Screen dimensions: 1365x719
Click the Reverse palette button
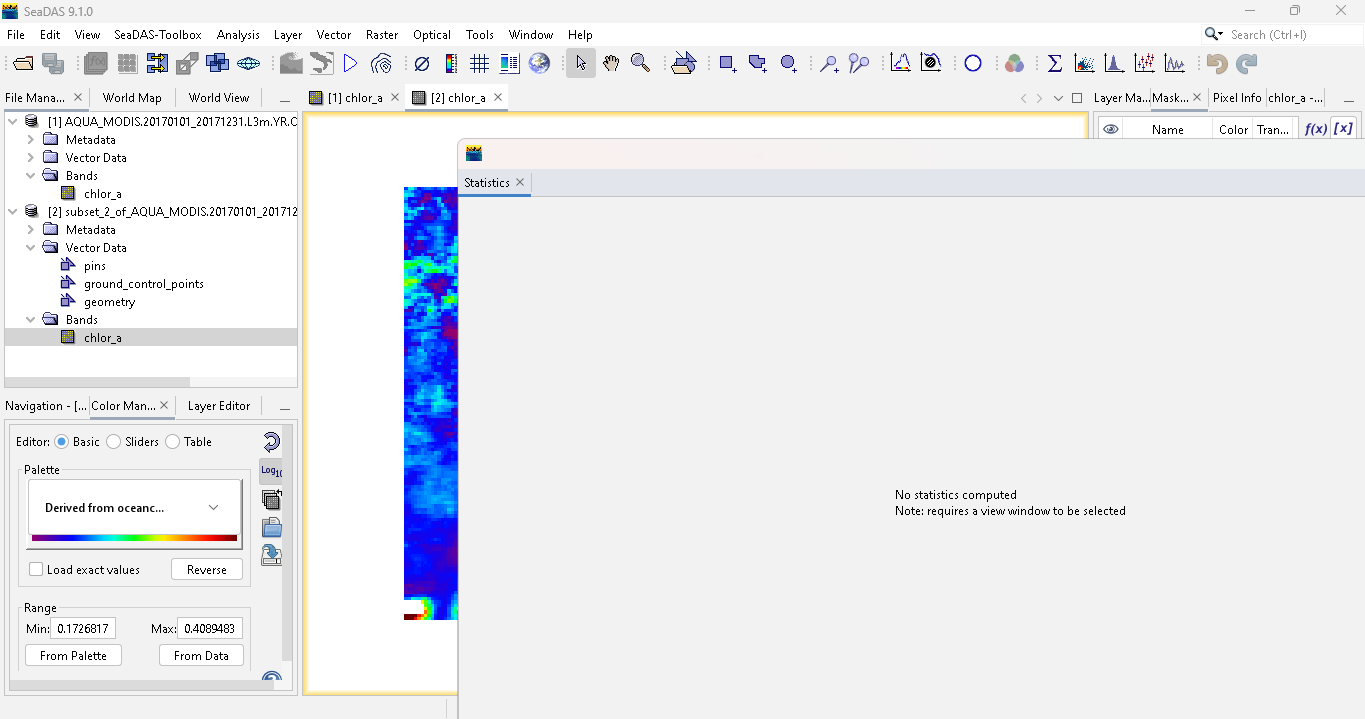tap(207, 570)
